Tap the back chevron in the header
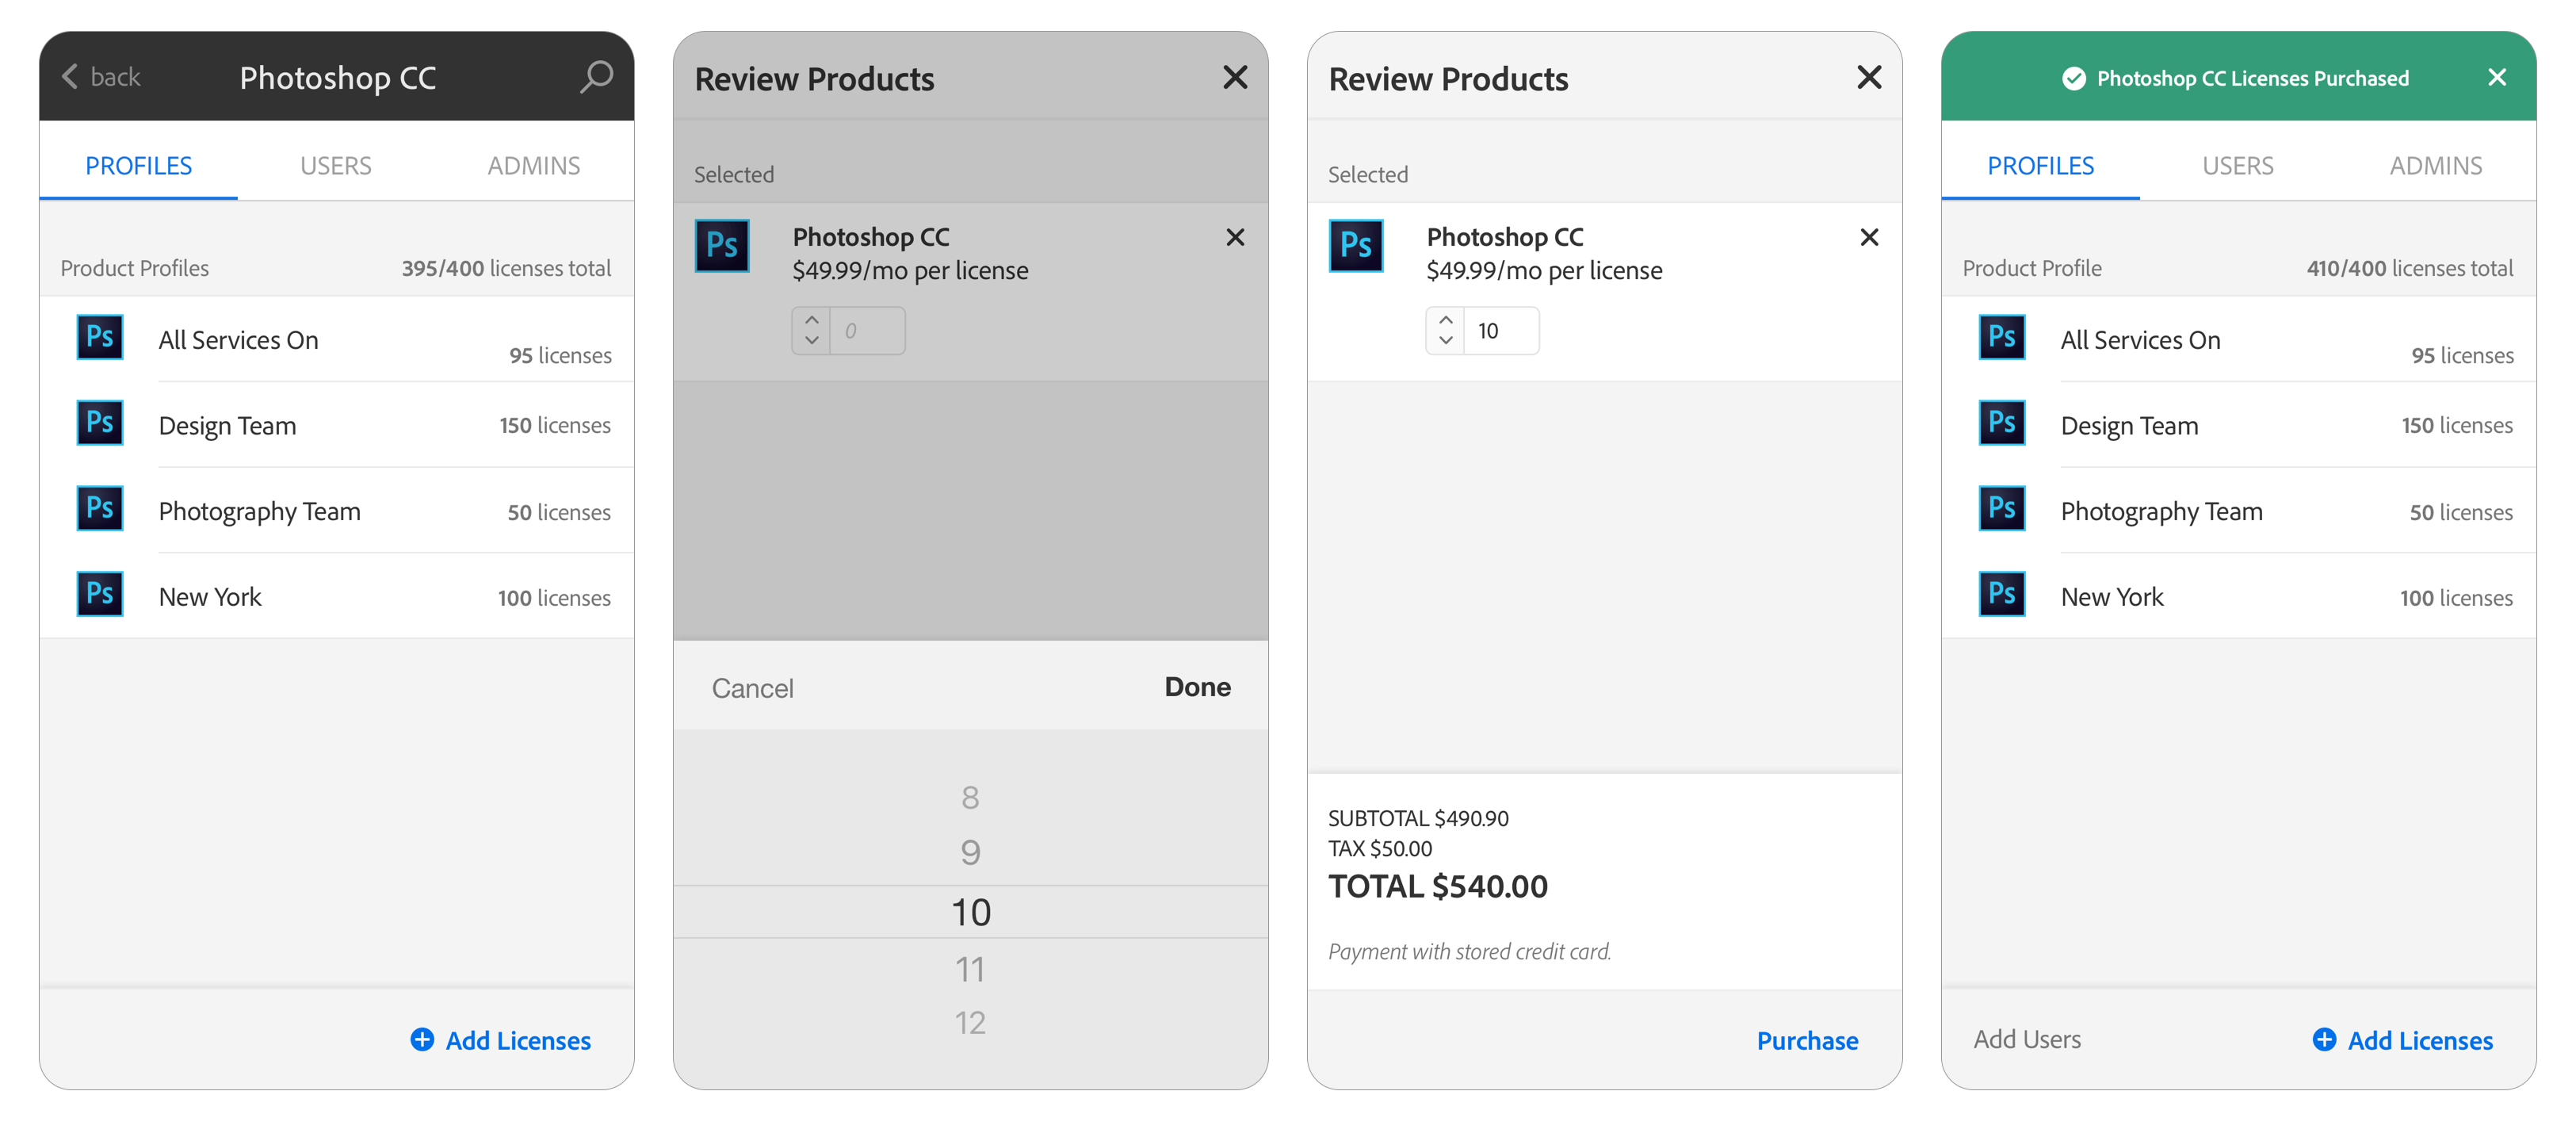Screen dimensions: 2576x1137 70,77
